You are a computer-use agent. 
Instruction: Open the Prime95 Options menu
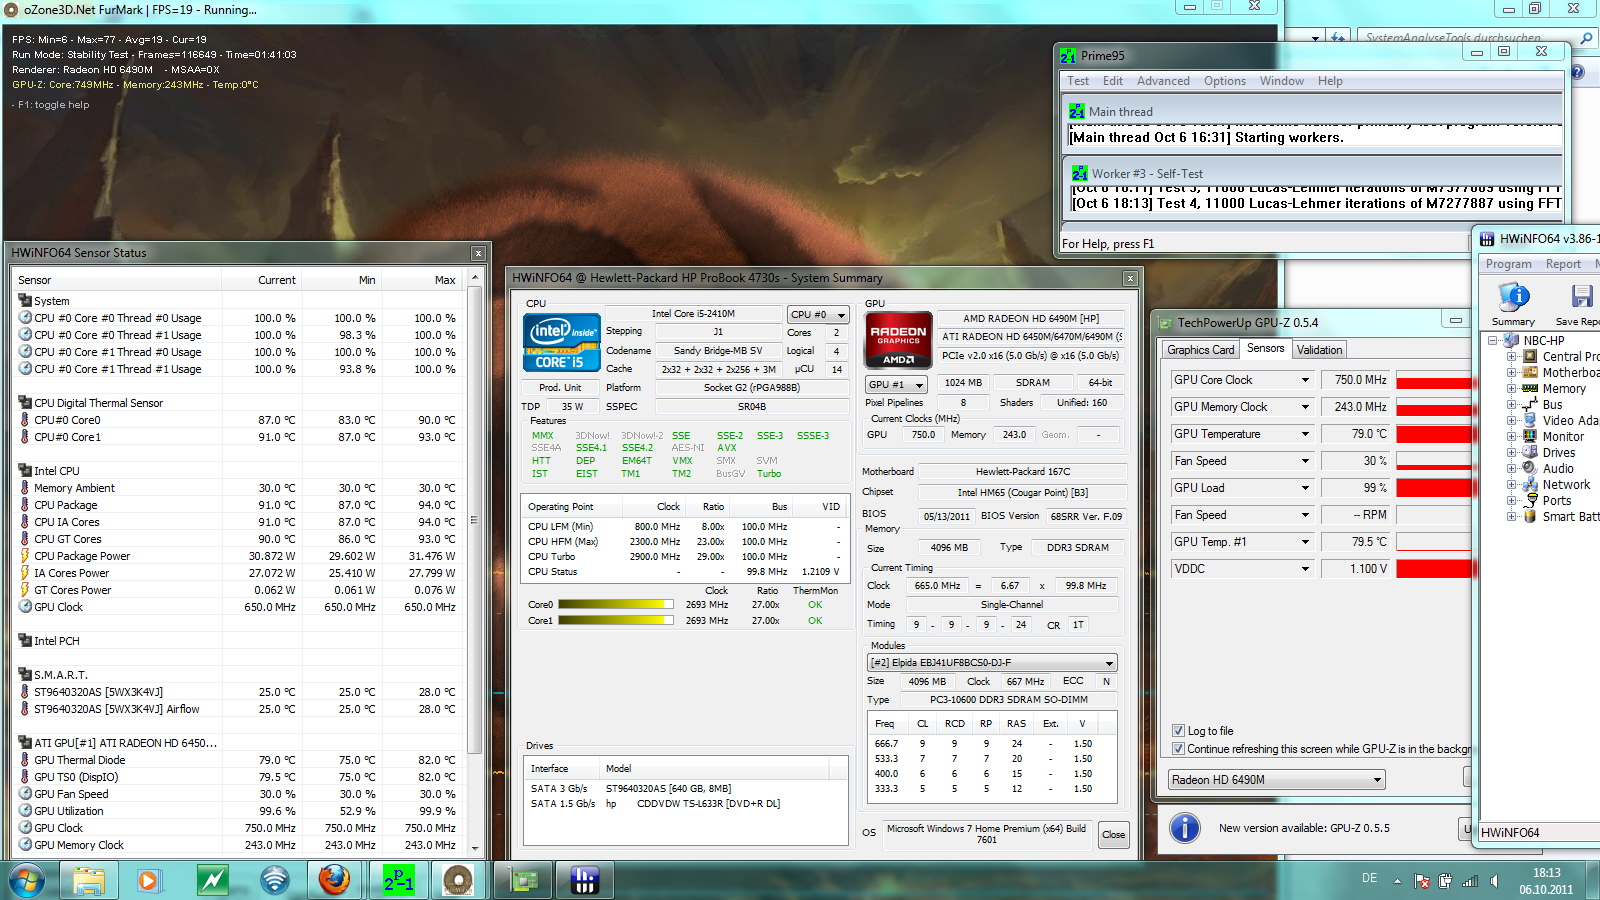1225,81
